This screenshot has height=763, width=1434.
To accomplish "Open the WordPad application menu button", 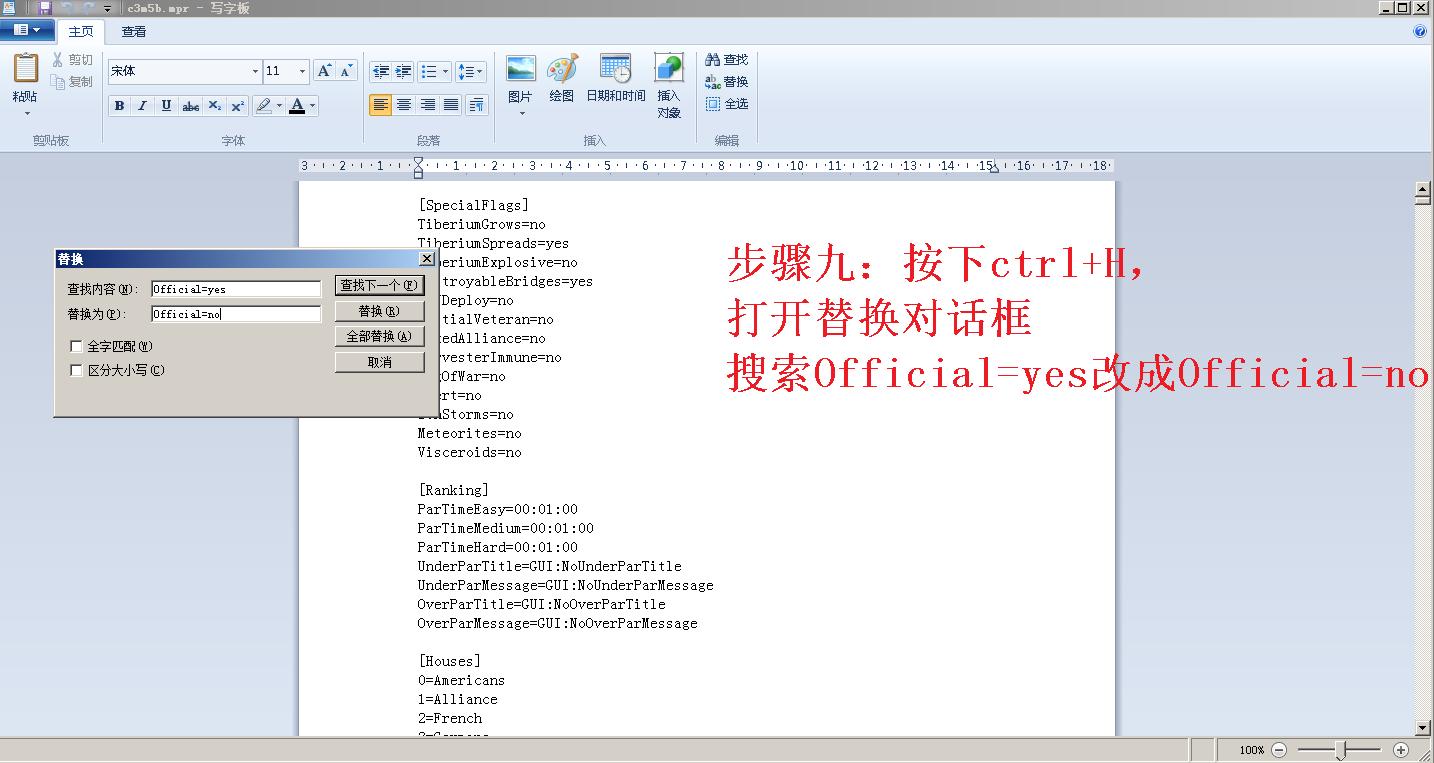I will click(x=27, y=31).
